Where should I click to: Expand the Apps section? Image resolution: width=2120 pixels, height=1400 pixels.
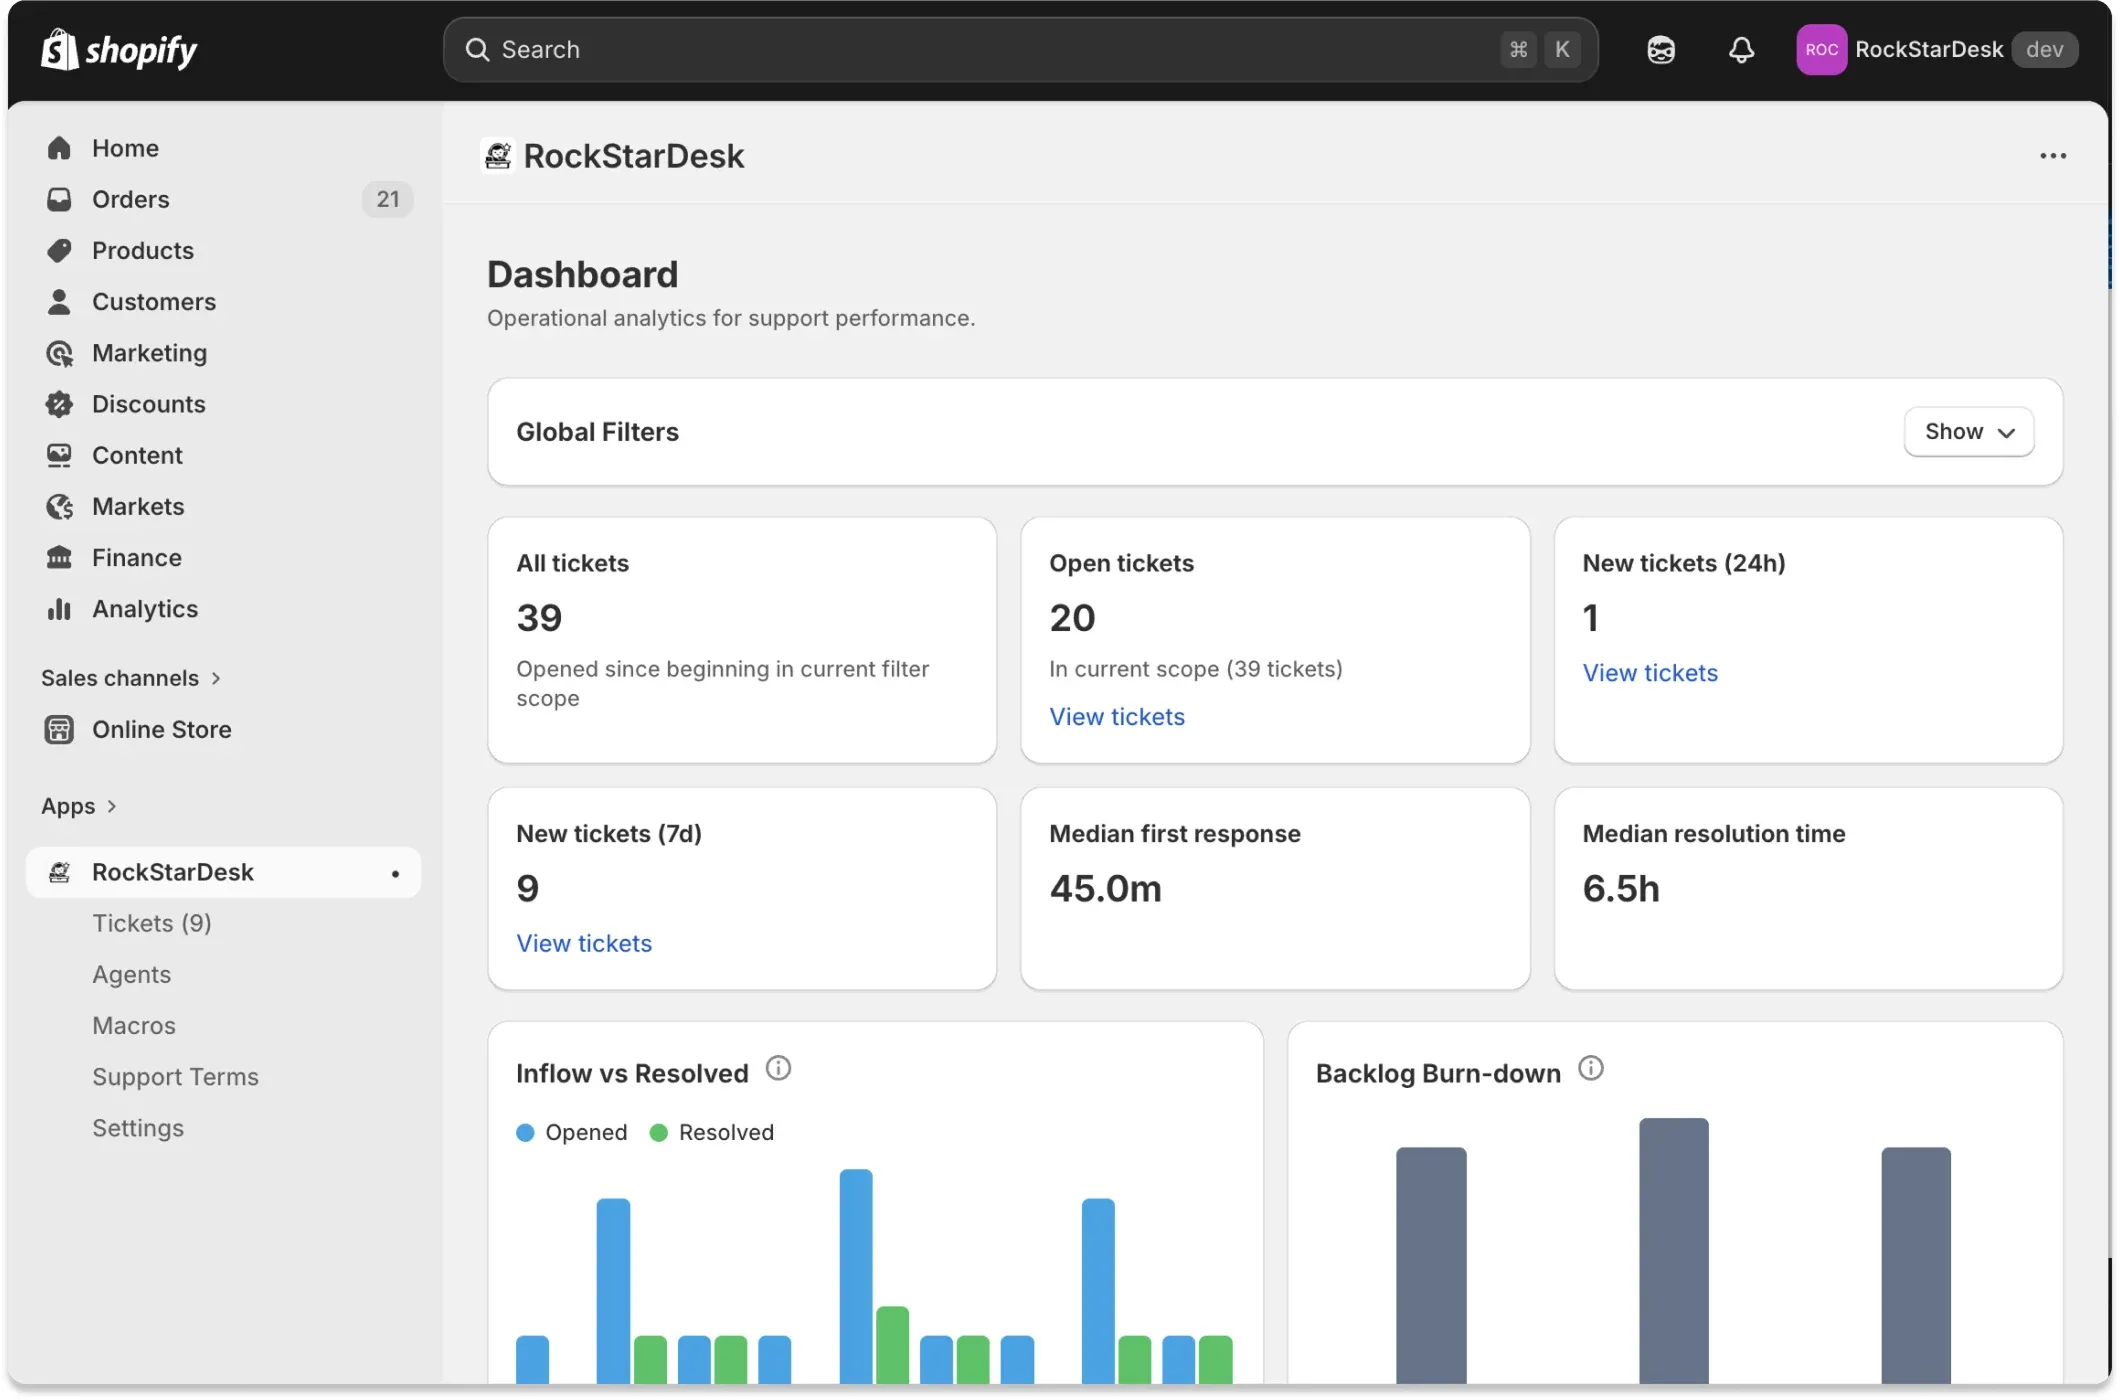(x=79, y=806)
